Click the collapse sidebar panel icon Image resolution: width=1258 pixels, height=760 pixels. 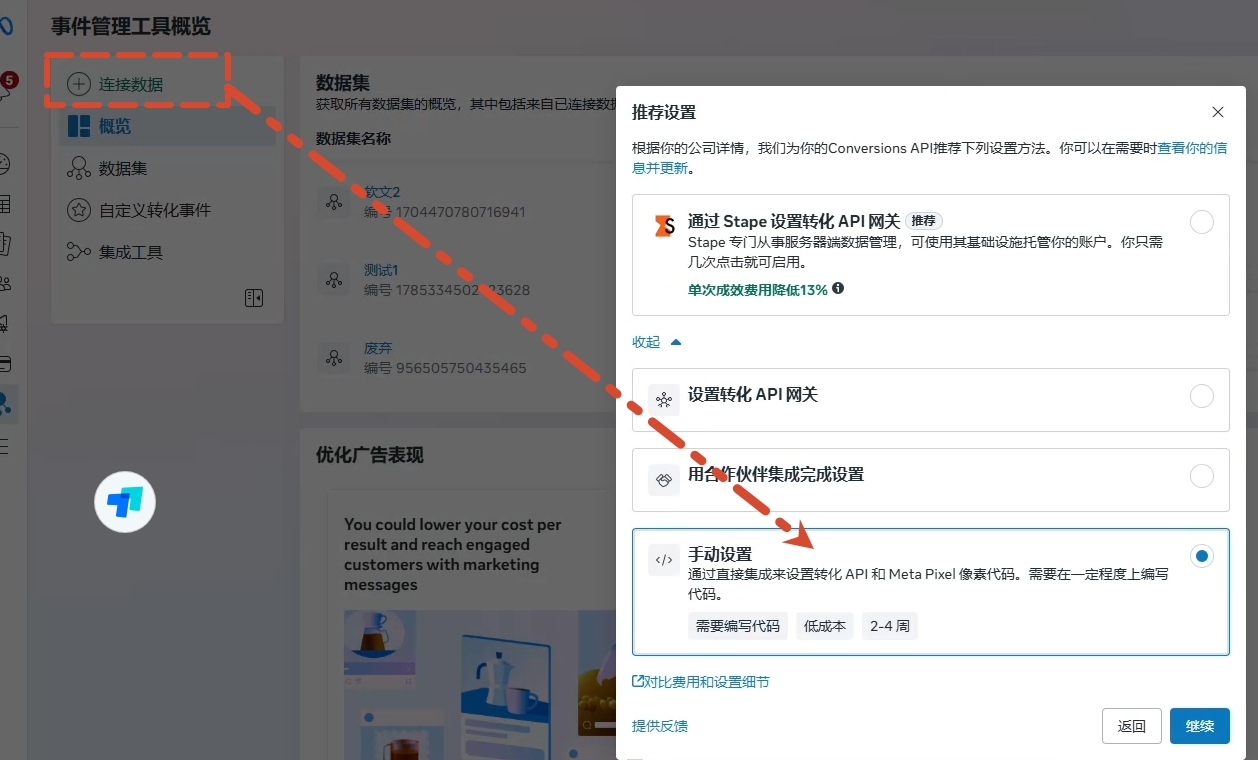(253, 298)
